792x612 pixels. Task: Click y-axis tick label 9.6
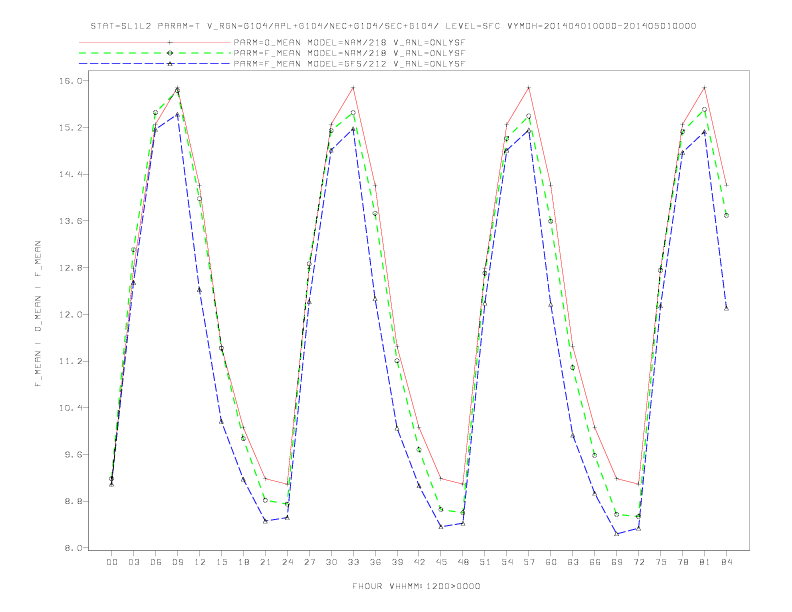coord(73,454)
